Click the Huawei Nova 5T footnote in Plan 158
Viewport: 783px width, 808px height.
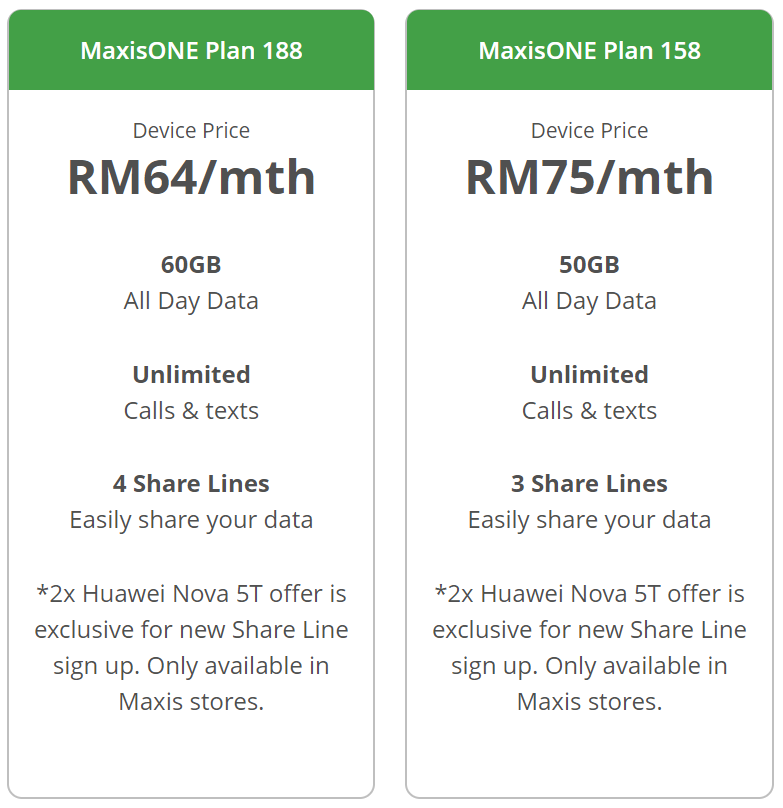point(589,648)
